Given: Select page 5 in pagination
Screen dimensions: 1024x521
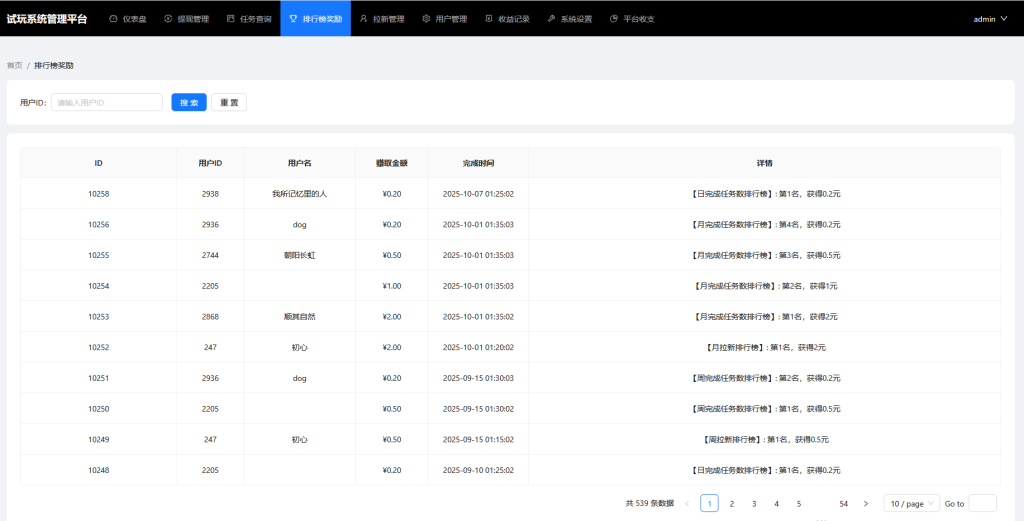Looking at the screenshot, I should (x=799, y=503).
